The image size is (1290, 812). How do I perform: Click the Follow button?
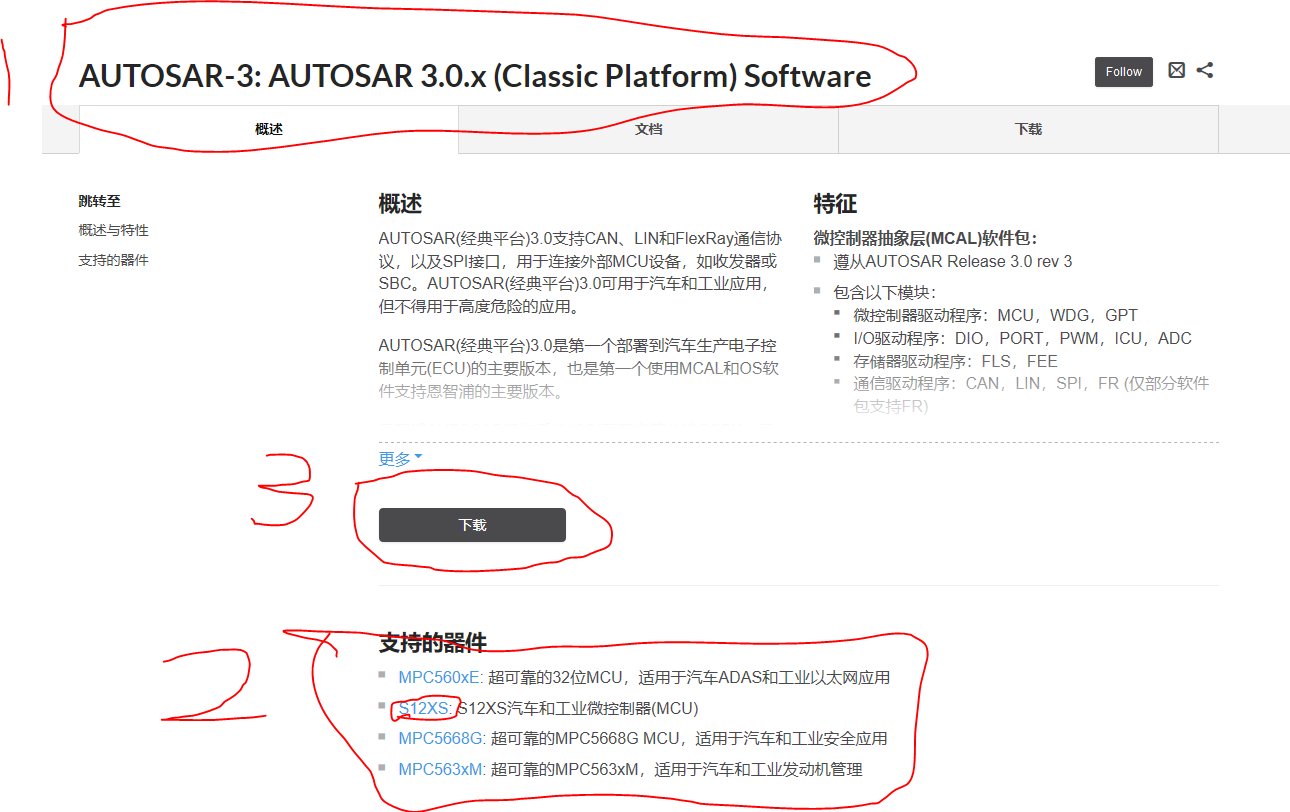point(1123,71)
